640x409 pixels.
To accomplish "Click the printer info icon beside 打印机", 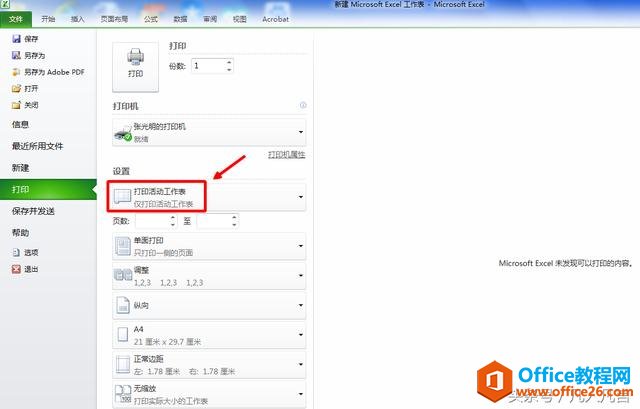I will (x=303, y=105).
